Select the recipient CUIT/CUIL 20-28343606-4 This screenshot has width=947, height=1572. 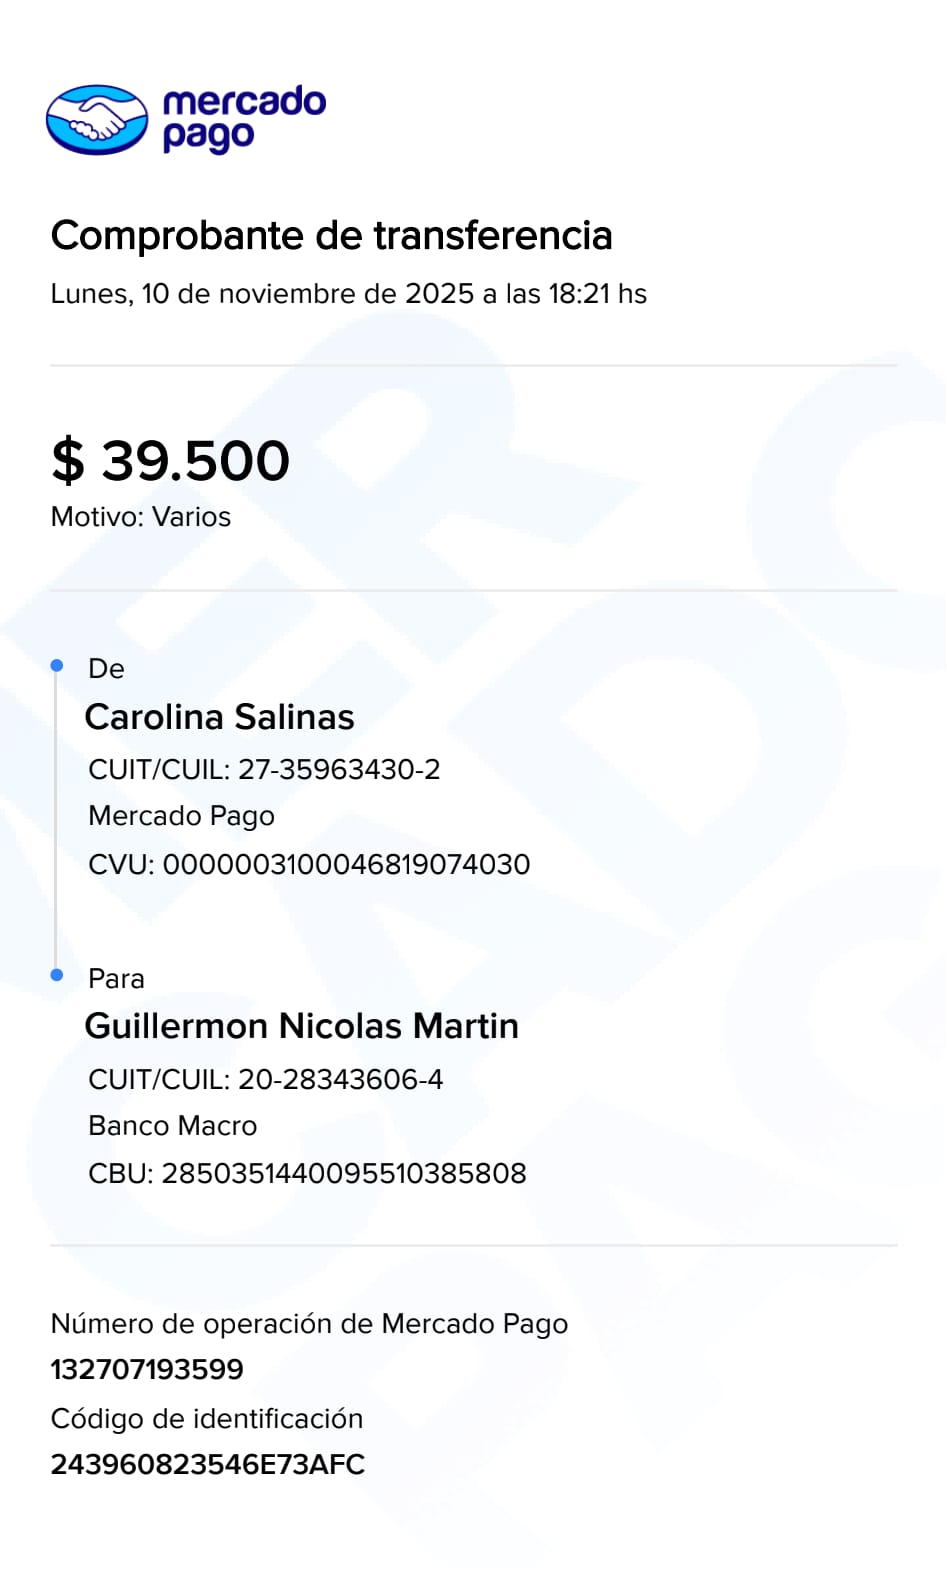click(266, 1079)
